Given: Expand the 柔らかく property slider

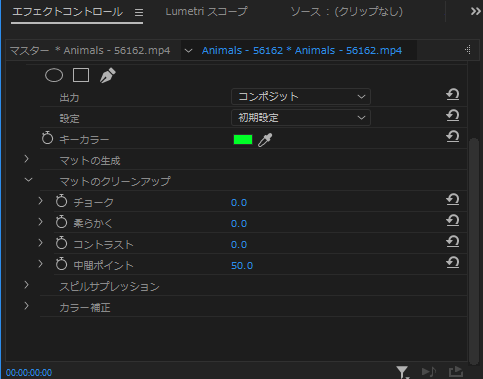Looking at the screenshot, I should [40, 222].
